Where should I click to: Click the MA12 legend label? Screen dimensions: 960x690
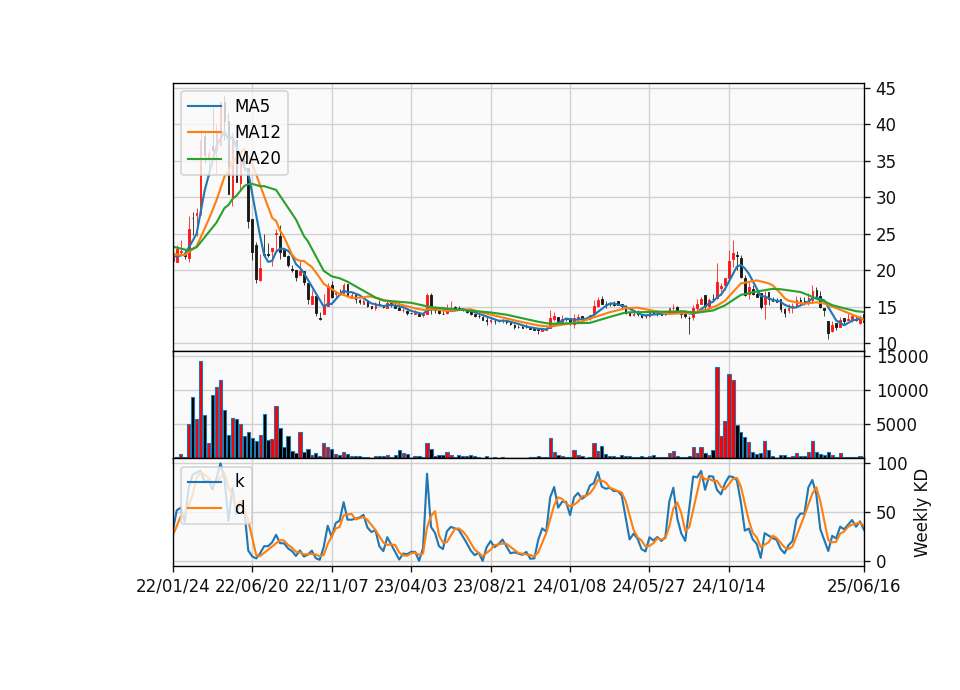(x=258, y=132)
